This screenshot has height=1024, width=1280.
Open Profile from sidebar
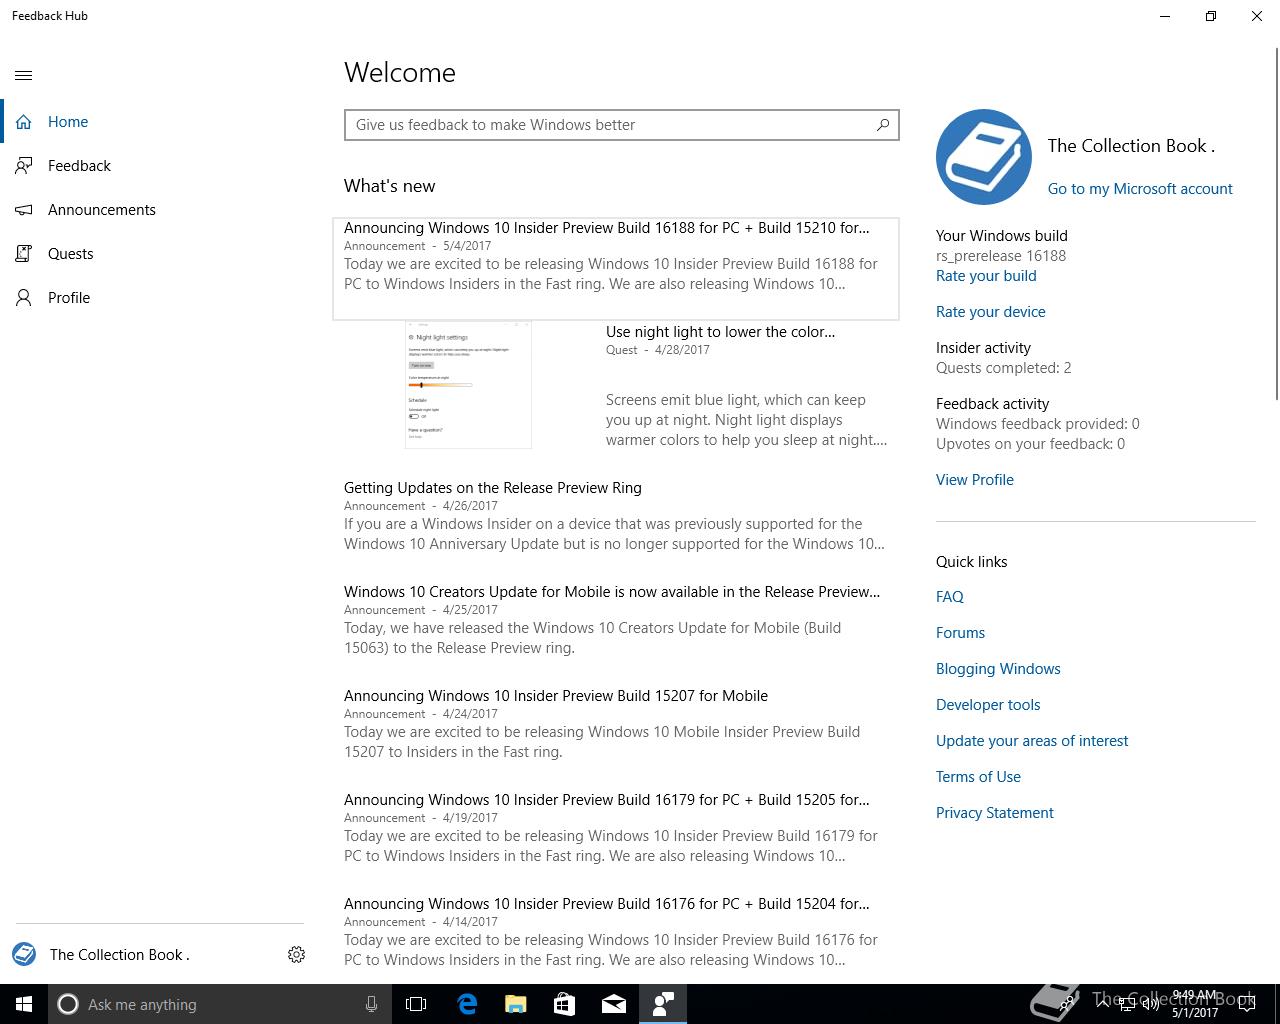coord(68,298)
